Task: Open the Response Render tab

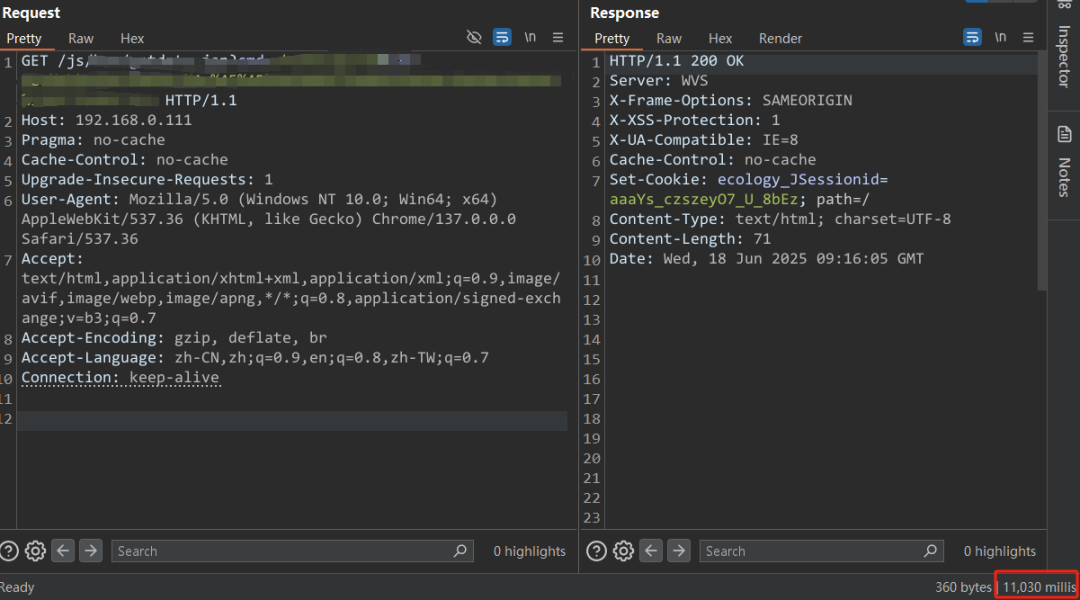Action: click(x=780, y=39)
